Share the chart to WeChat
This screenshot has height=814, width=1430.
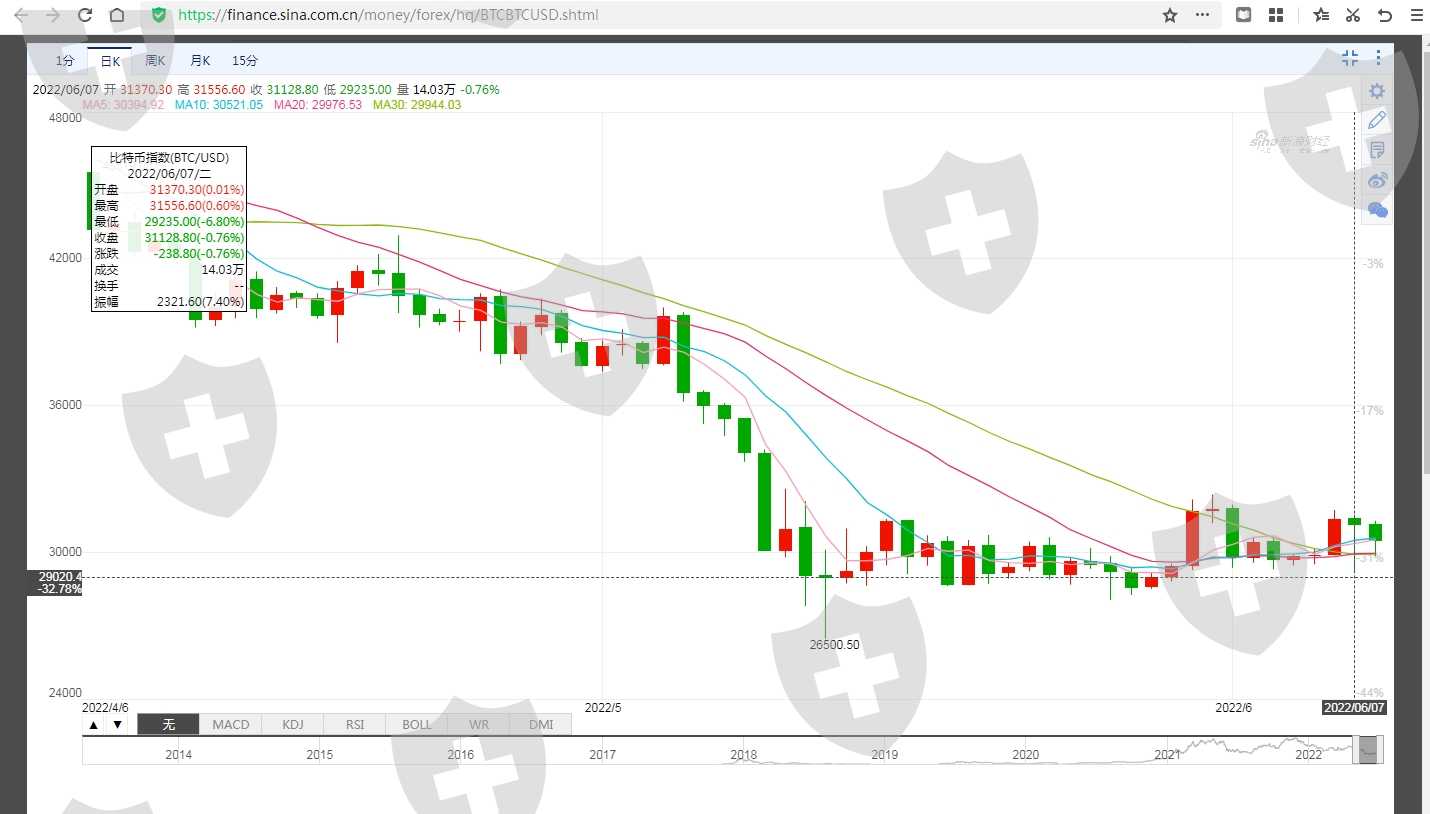(x=1377, y=210)
